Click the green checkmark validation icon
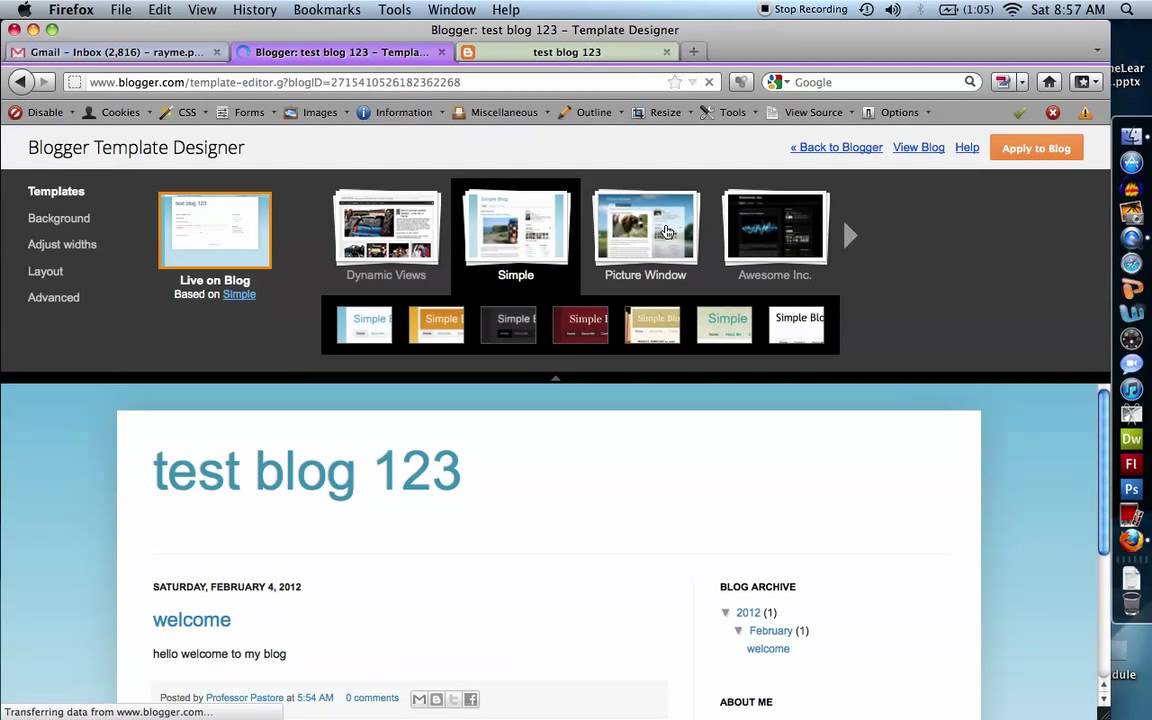This screenshot has height=720, width=1152. point(1020,112)
